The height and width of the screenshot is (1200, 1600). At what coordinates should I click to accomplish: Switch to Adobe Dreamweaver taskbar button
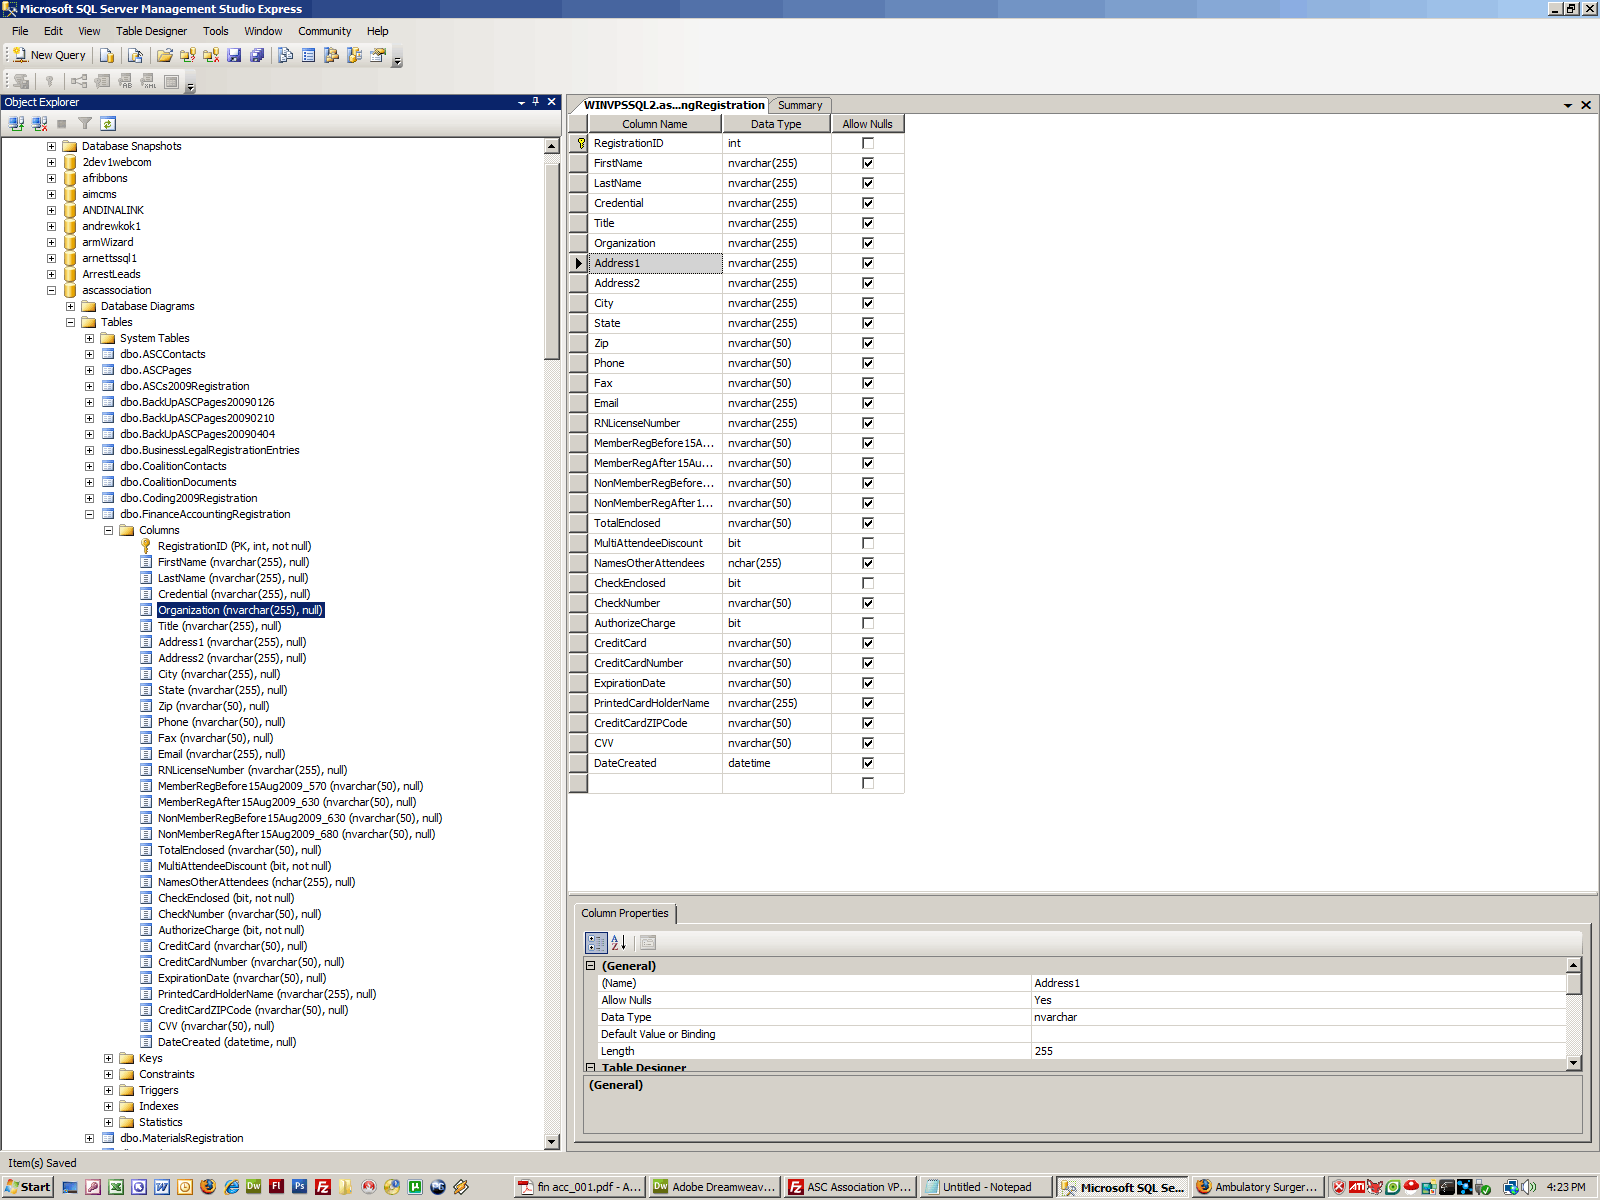(x=714, y=1187)
